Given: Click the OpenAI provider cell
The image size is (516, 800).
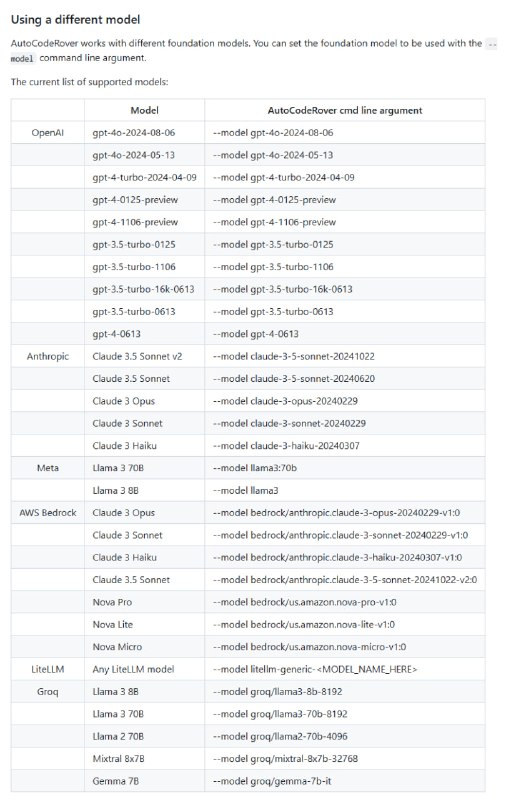Looking at the screenshot, I should 47,133.
